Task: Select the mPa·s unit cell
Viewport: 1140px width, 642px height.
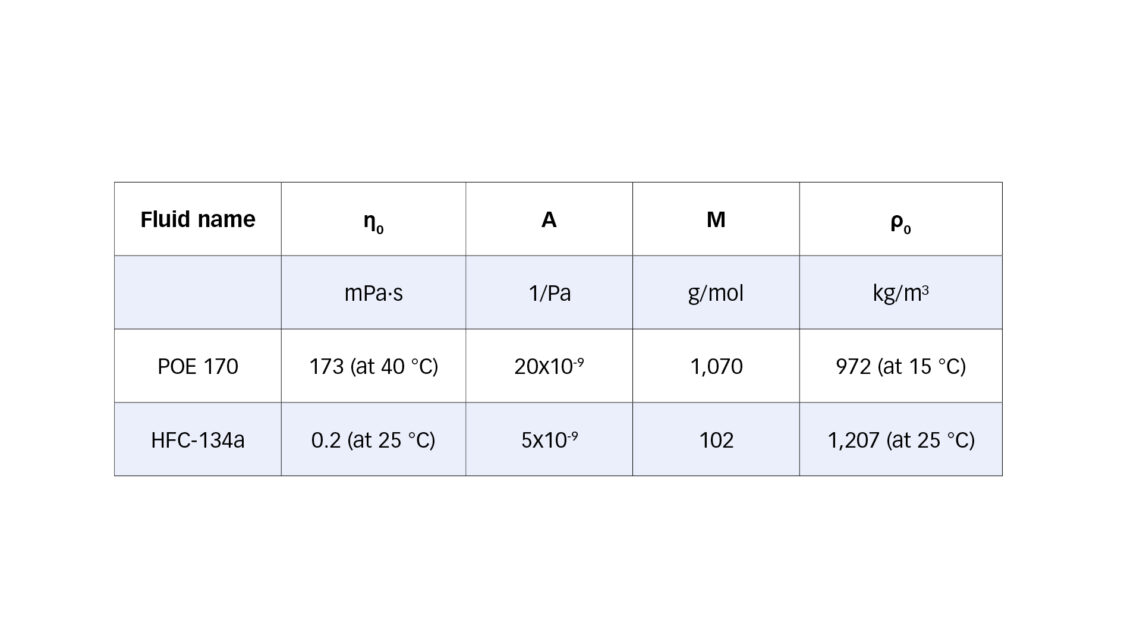Action: pos(373,293)
